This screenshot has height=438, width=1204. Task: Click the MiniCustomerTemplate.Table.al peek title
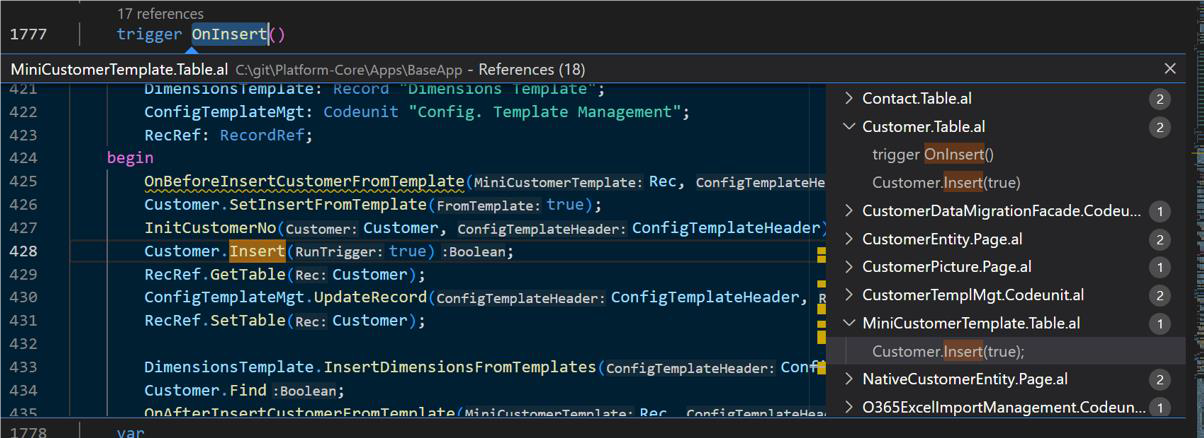119,69
